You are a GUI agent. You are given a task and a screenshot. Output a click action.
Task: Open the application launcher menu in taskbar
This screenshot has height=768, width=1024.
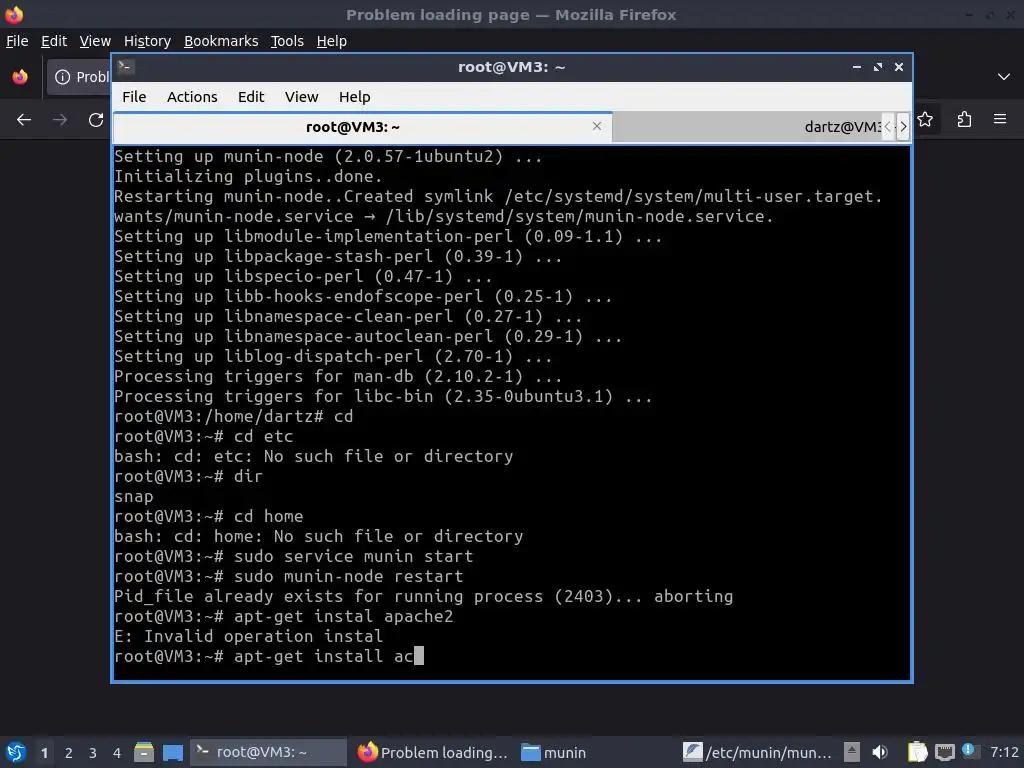(16, 752)
